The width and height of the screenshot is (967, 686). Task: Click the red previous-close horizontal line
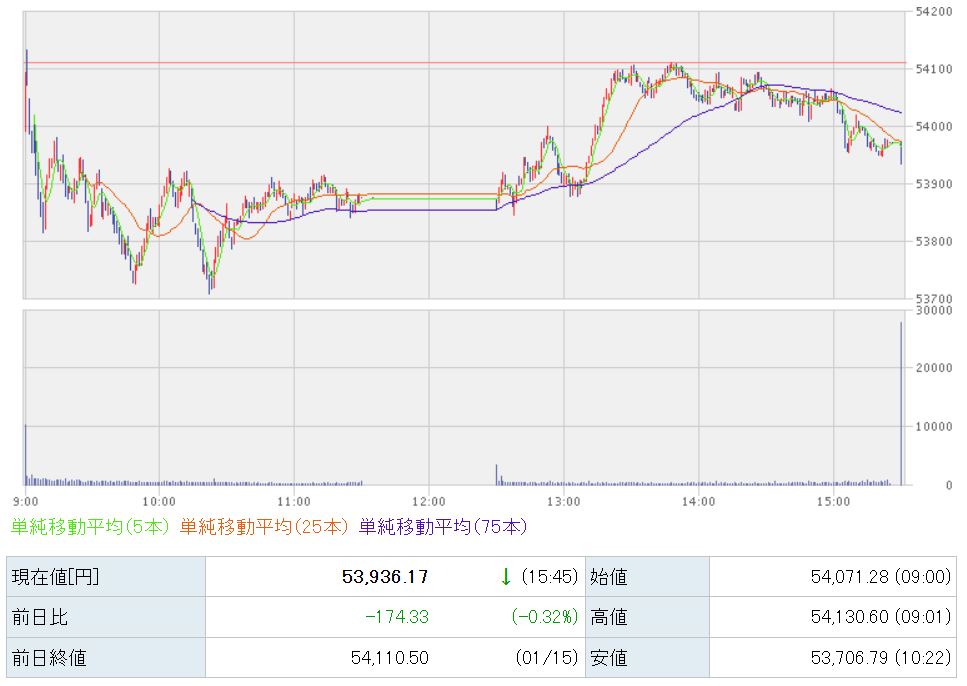pos(460,63)
